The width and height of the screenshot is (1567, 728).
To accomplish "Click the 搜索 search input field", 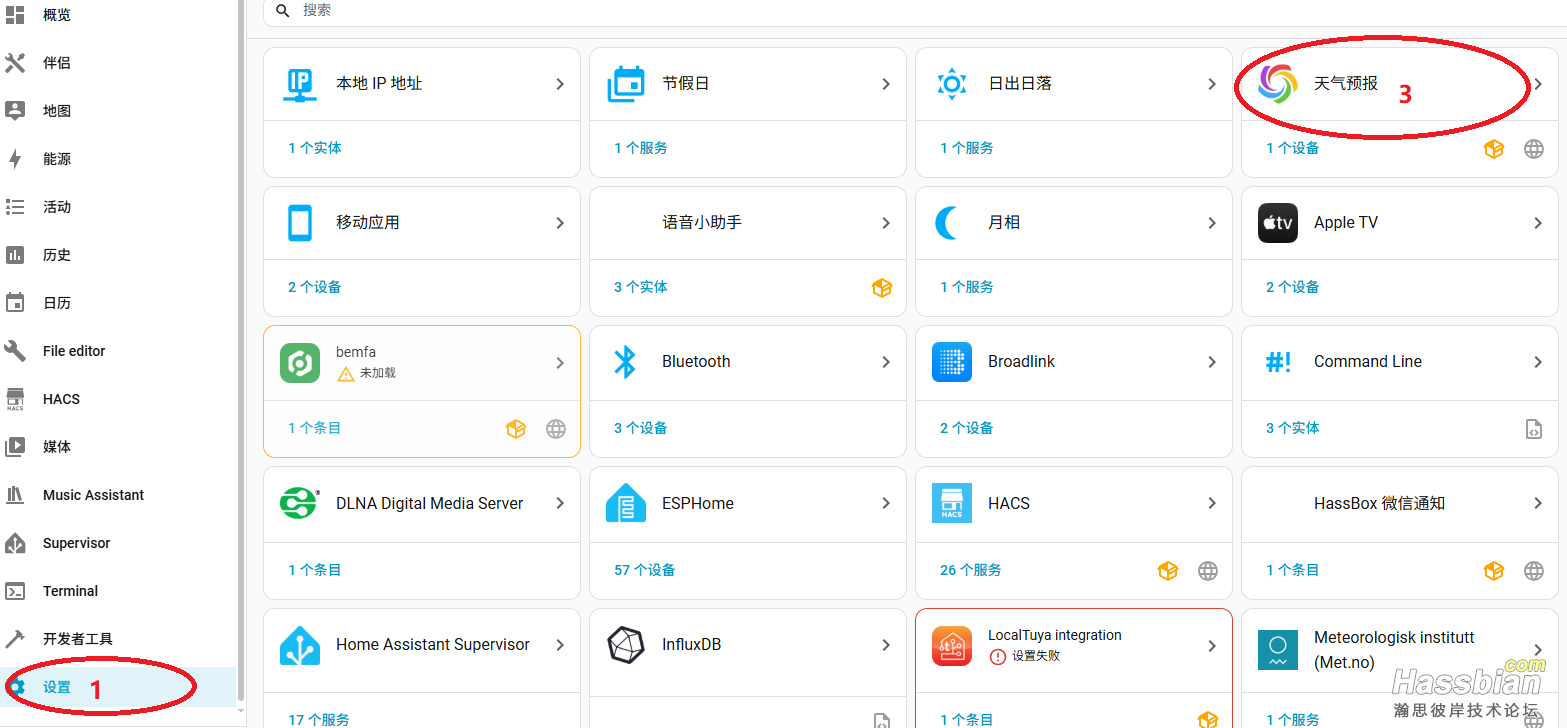I will click(700, 10).
